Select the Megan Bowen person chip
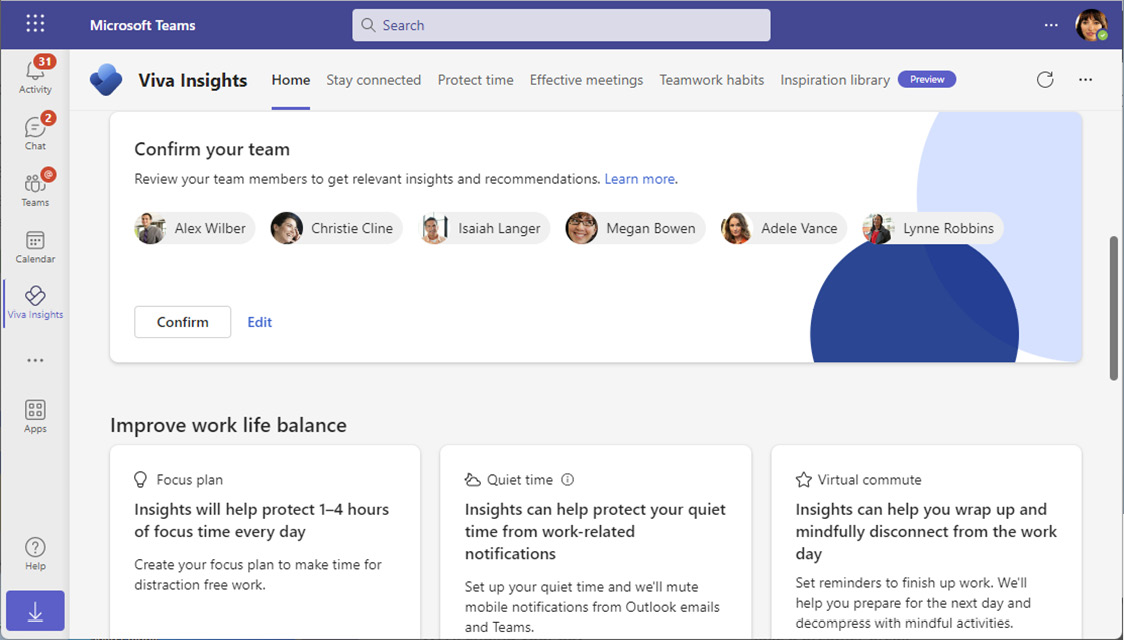This screenshot has height=640, width=1124. tap(635, 229)
